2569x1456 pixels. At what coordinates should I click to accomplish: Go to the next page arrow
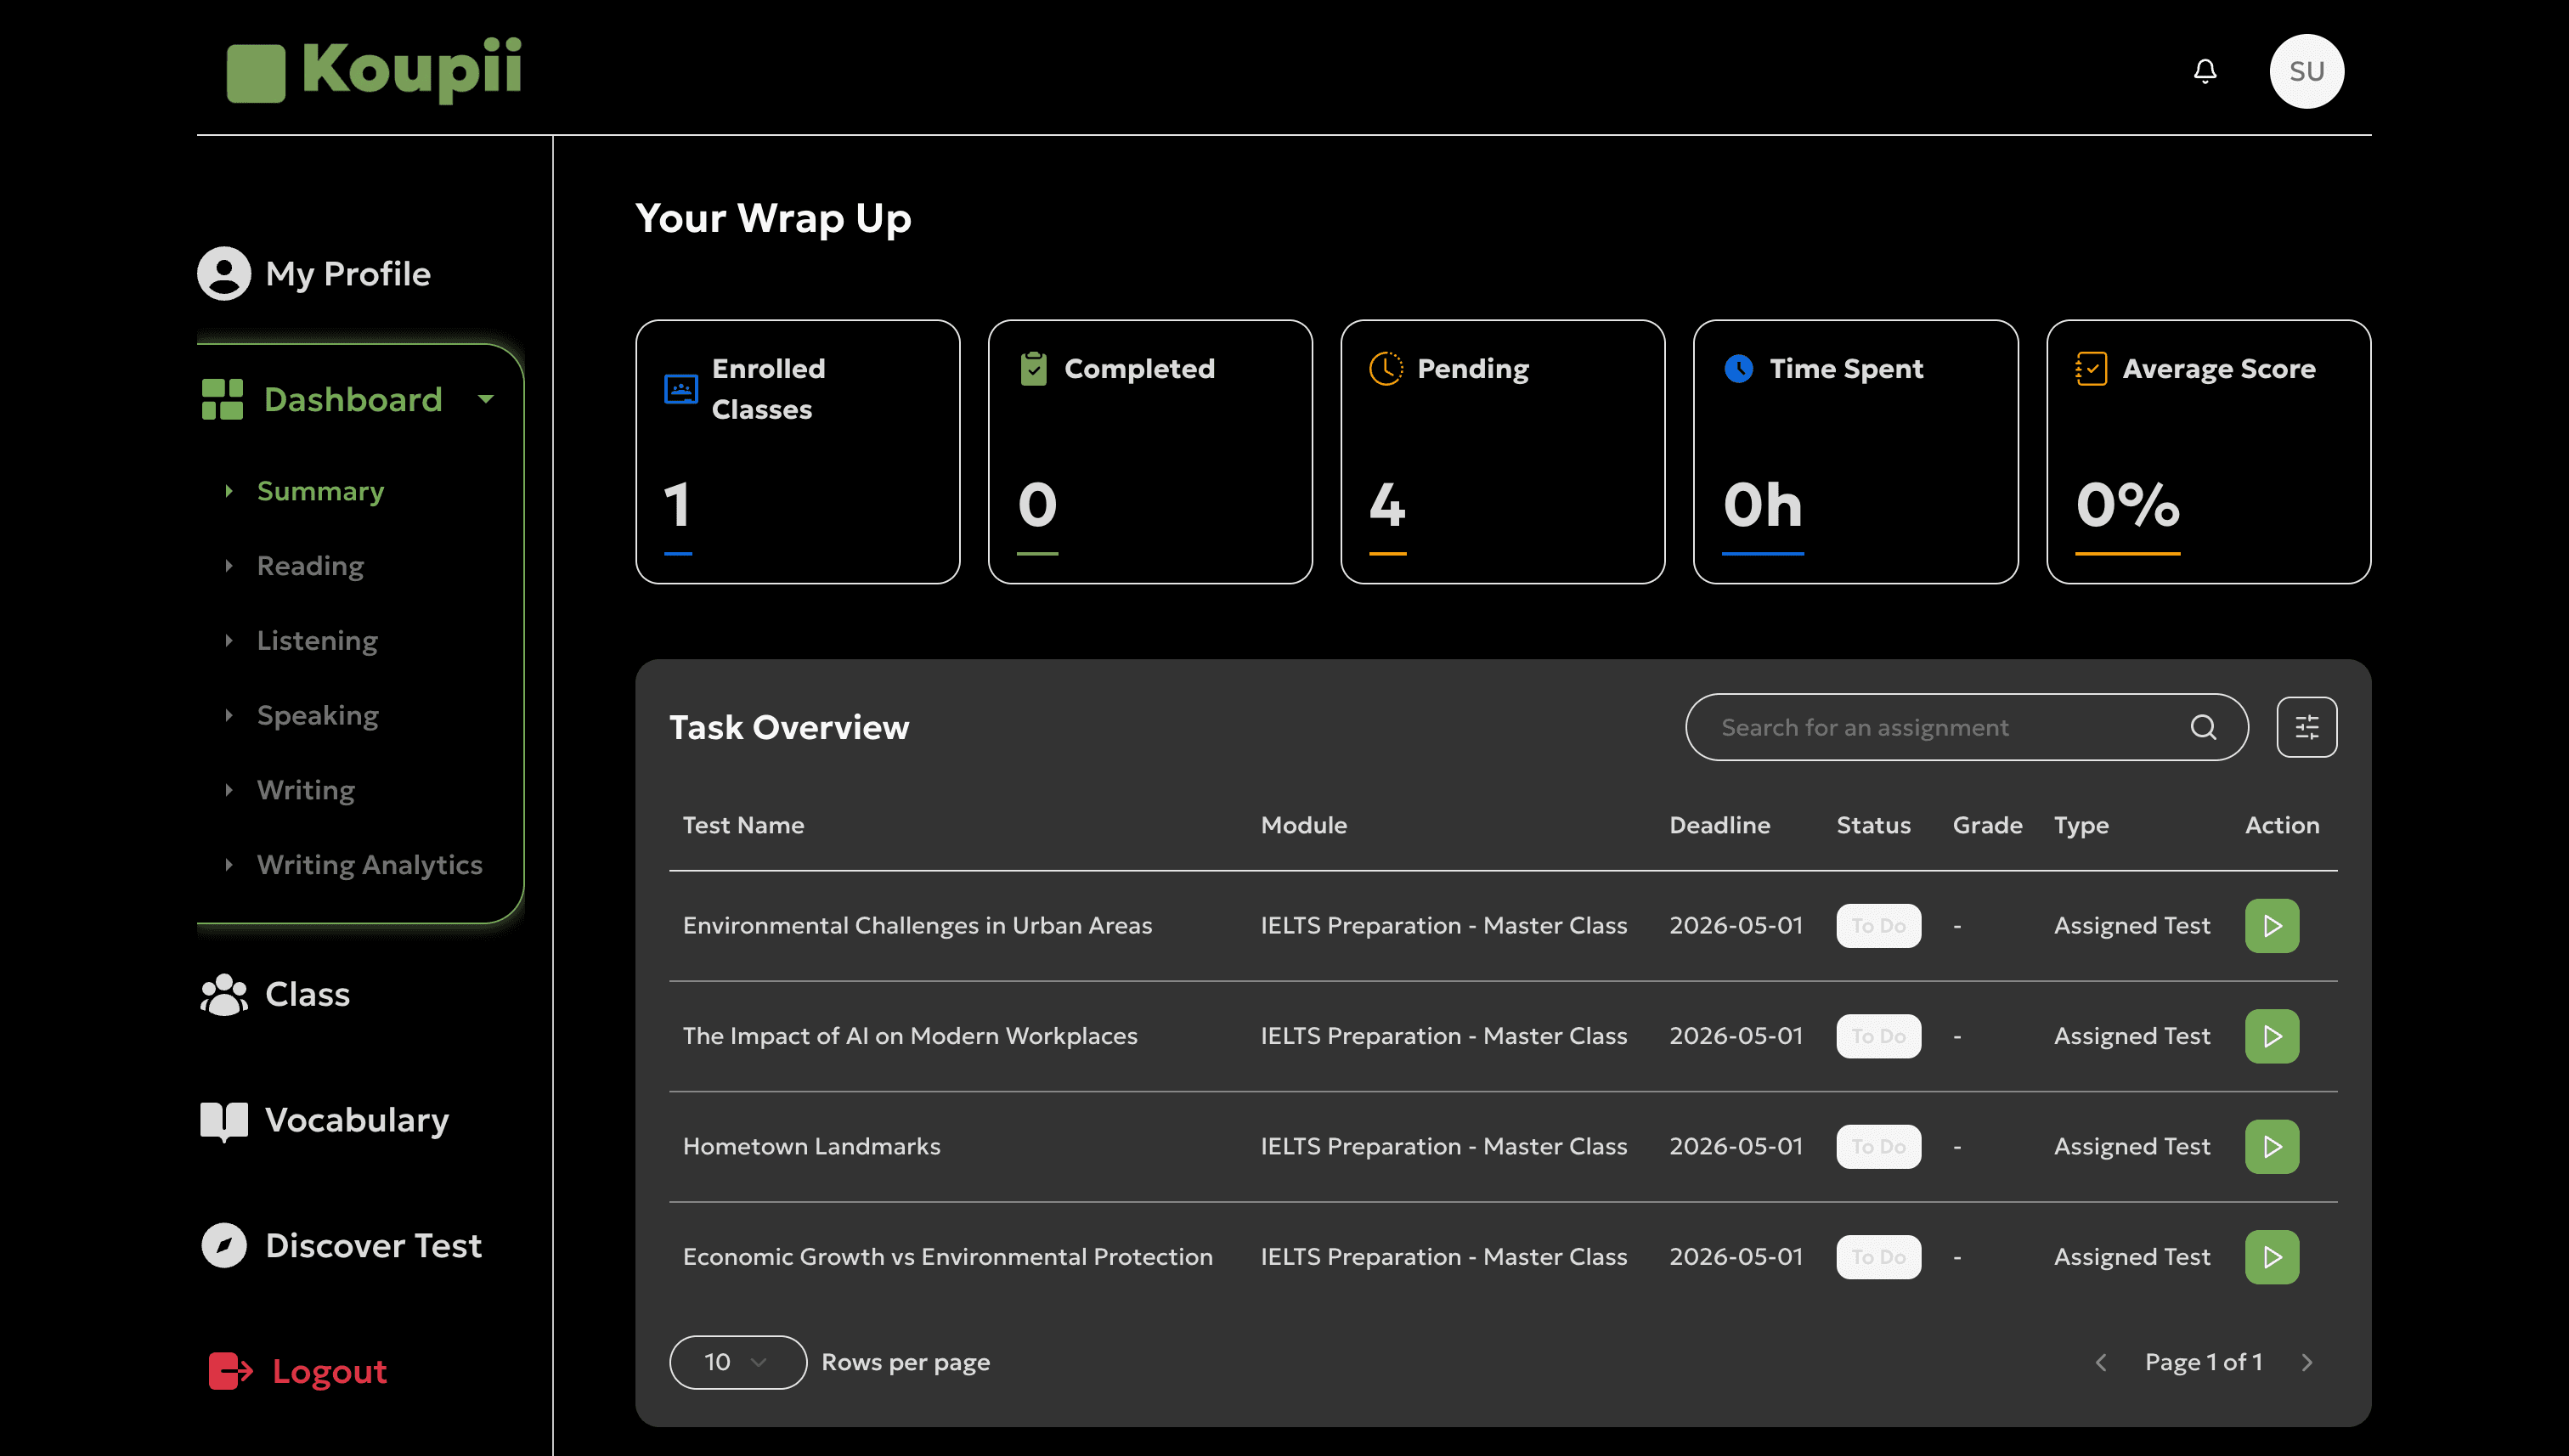2306,1362
